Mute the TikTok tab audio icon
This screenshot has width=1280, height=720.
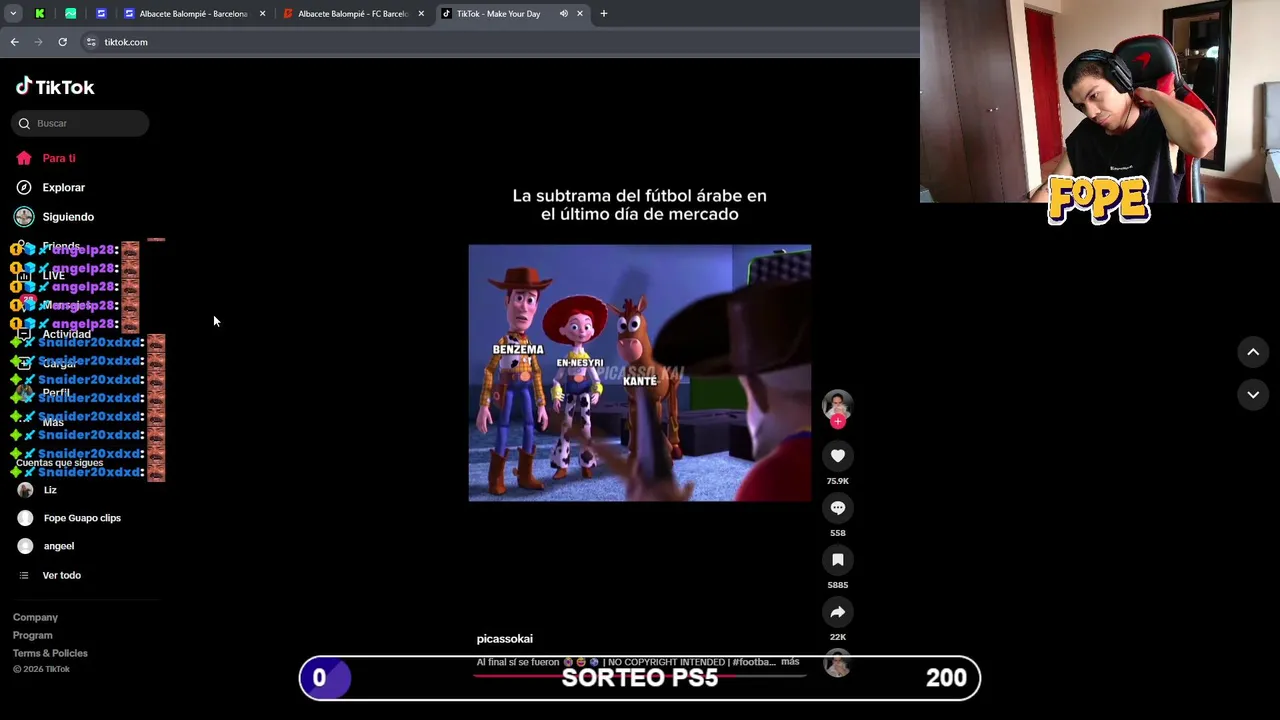click(x=564, y=14)
